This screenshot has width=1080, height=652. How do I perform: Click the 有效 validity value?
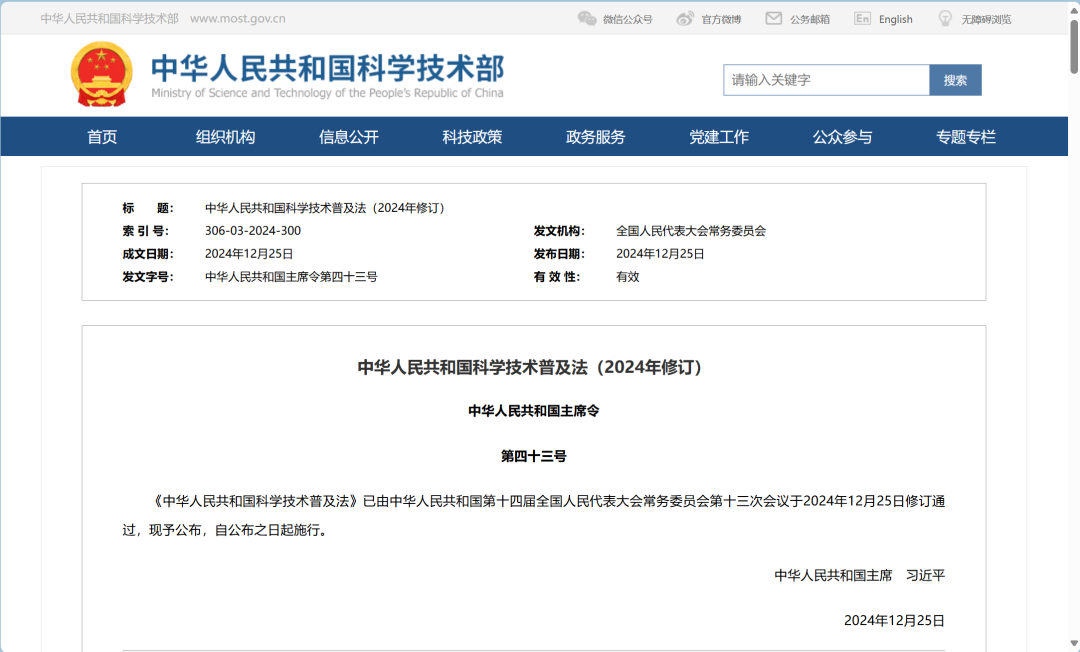pos(627,277)
